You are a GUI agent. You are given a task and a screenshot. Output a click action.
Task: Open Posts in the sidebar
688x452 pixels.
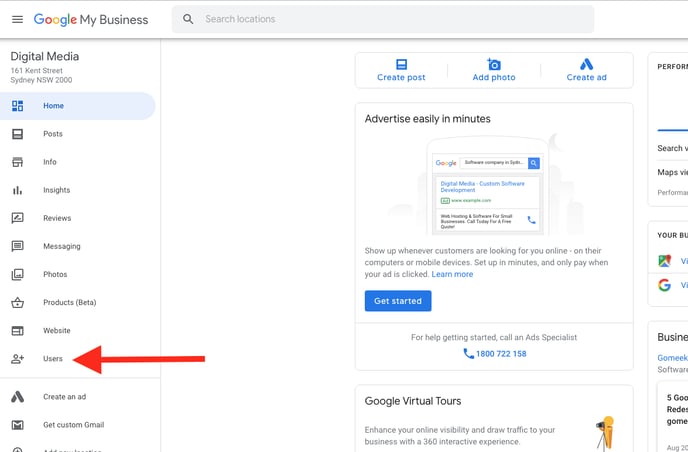point(53,134)
